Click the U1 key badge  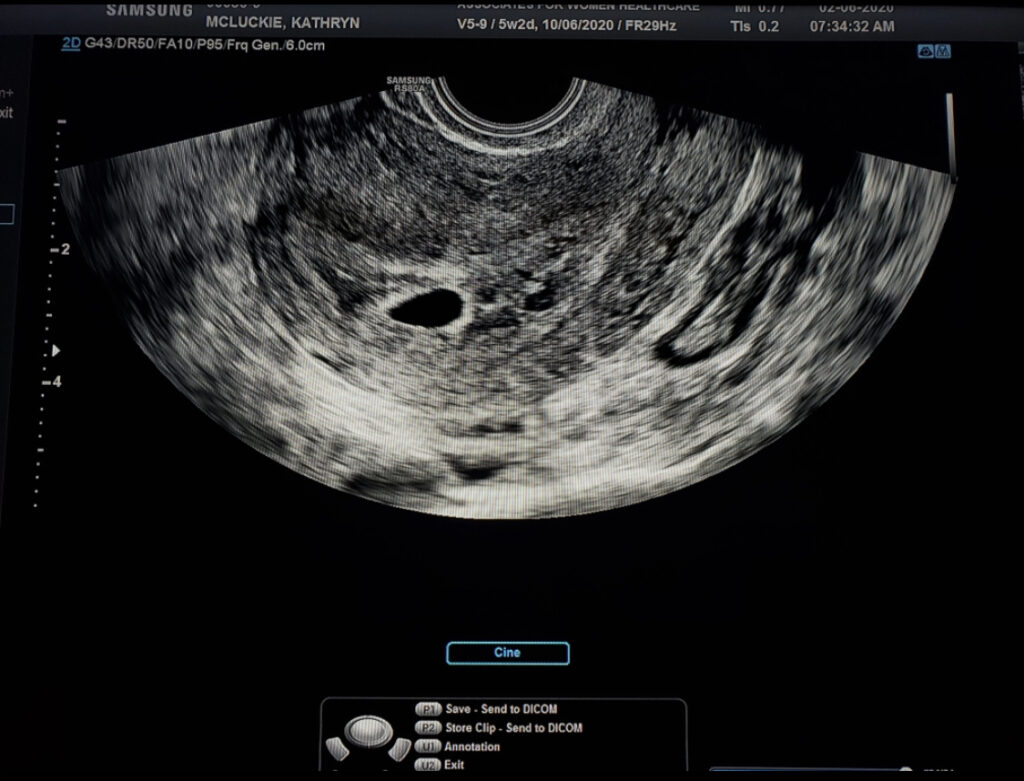(428, 746)
